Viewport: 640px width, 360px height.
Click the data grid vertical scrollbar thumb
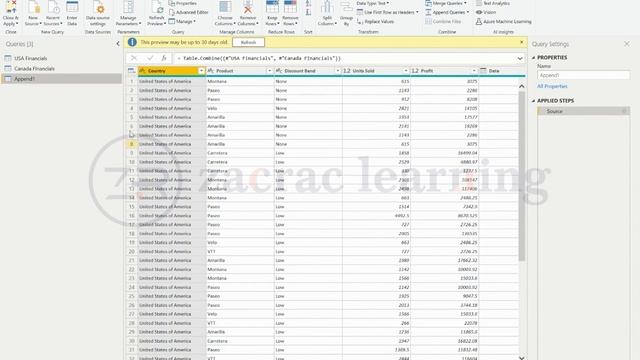click(522, 176)
